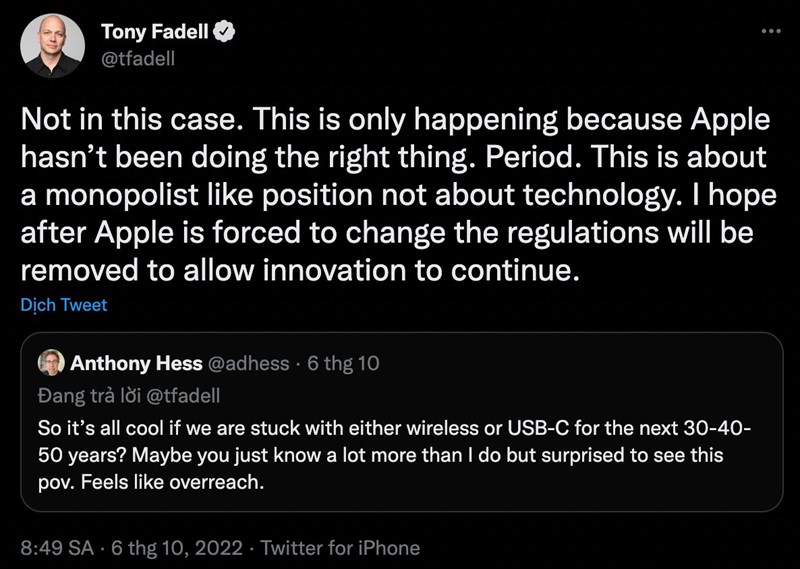Click the quoted tweet date 6 thg 10
The height and width of the screenshot is (569, 800).
coord(343,363)
